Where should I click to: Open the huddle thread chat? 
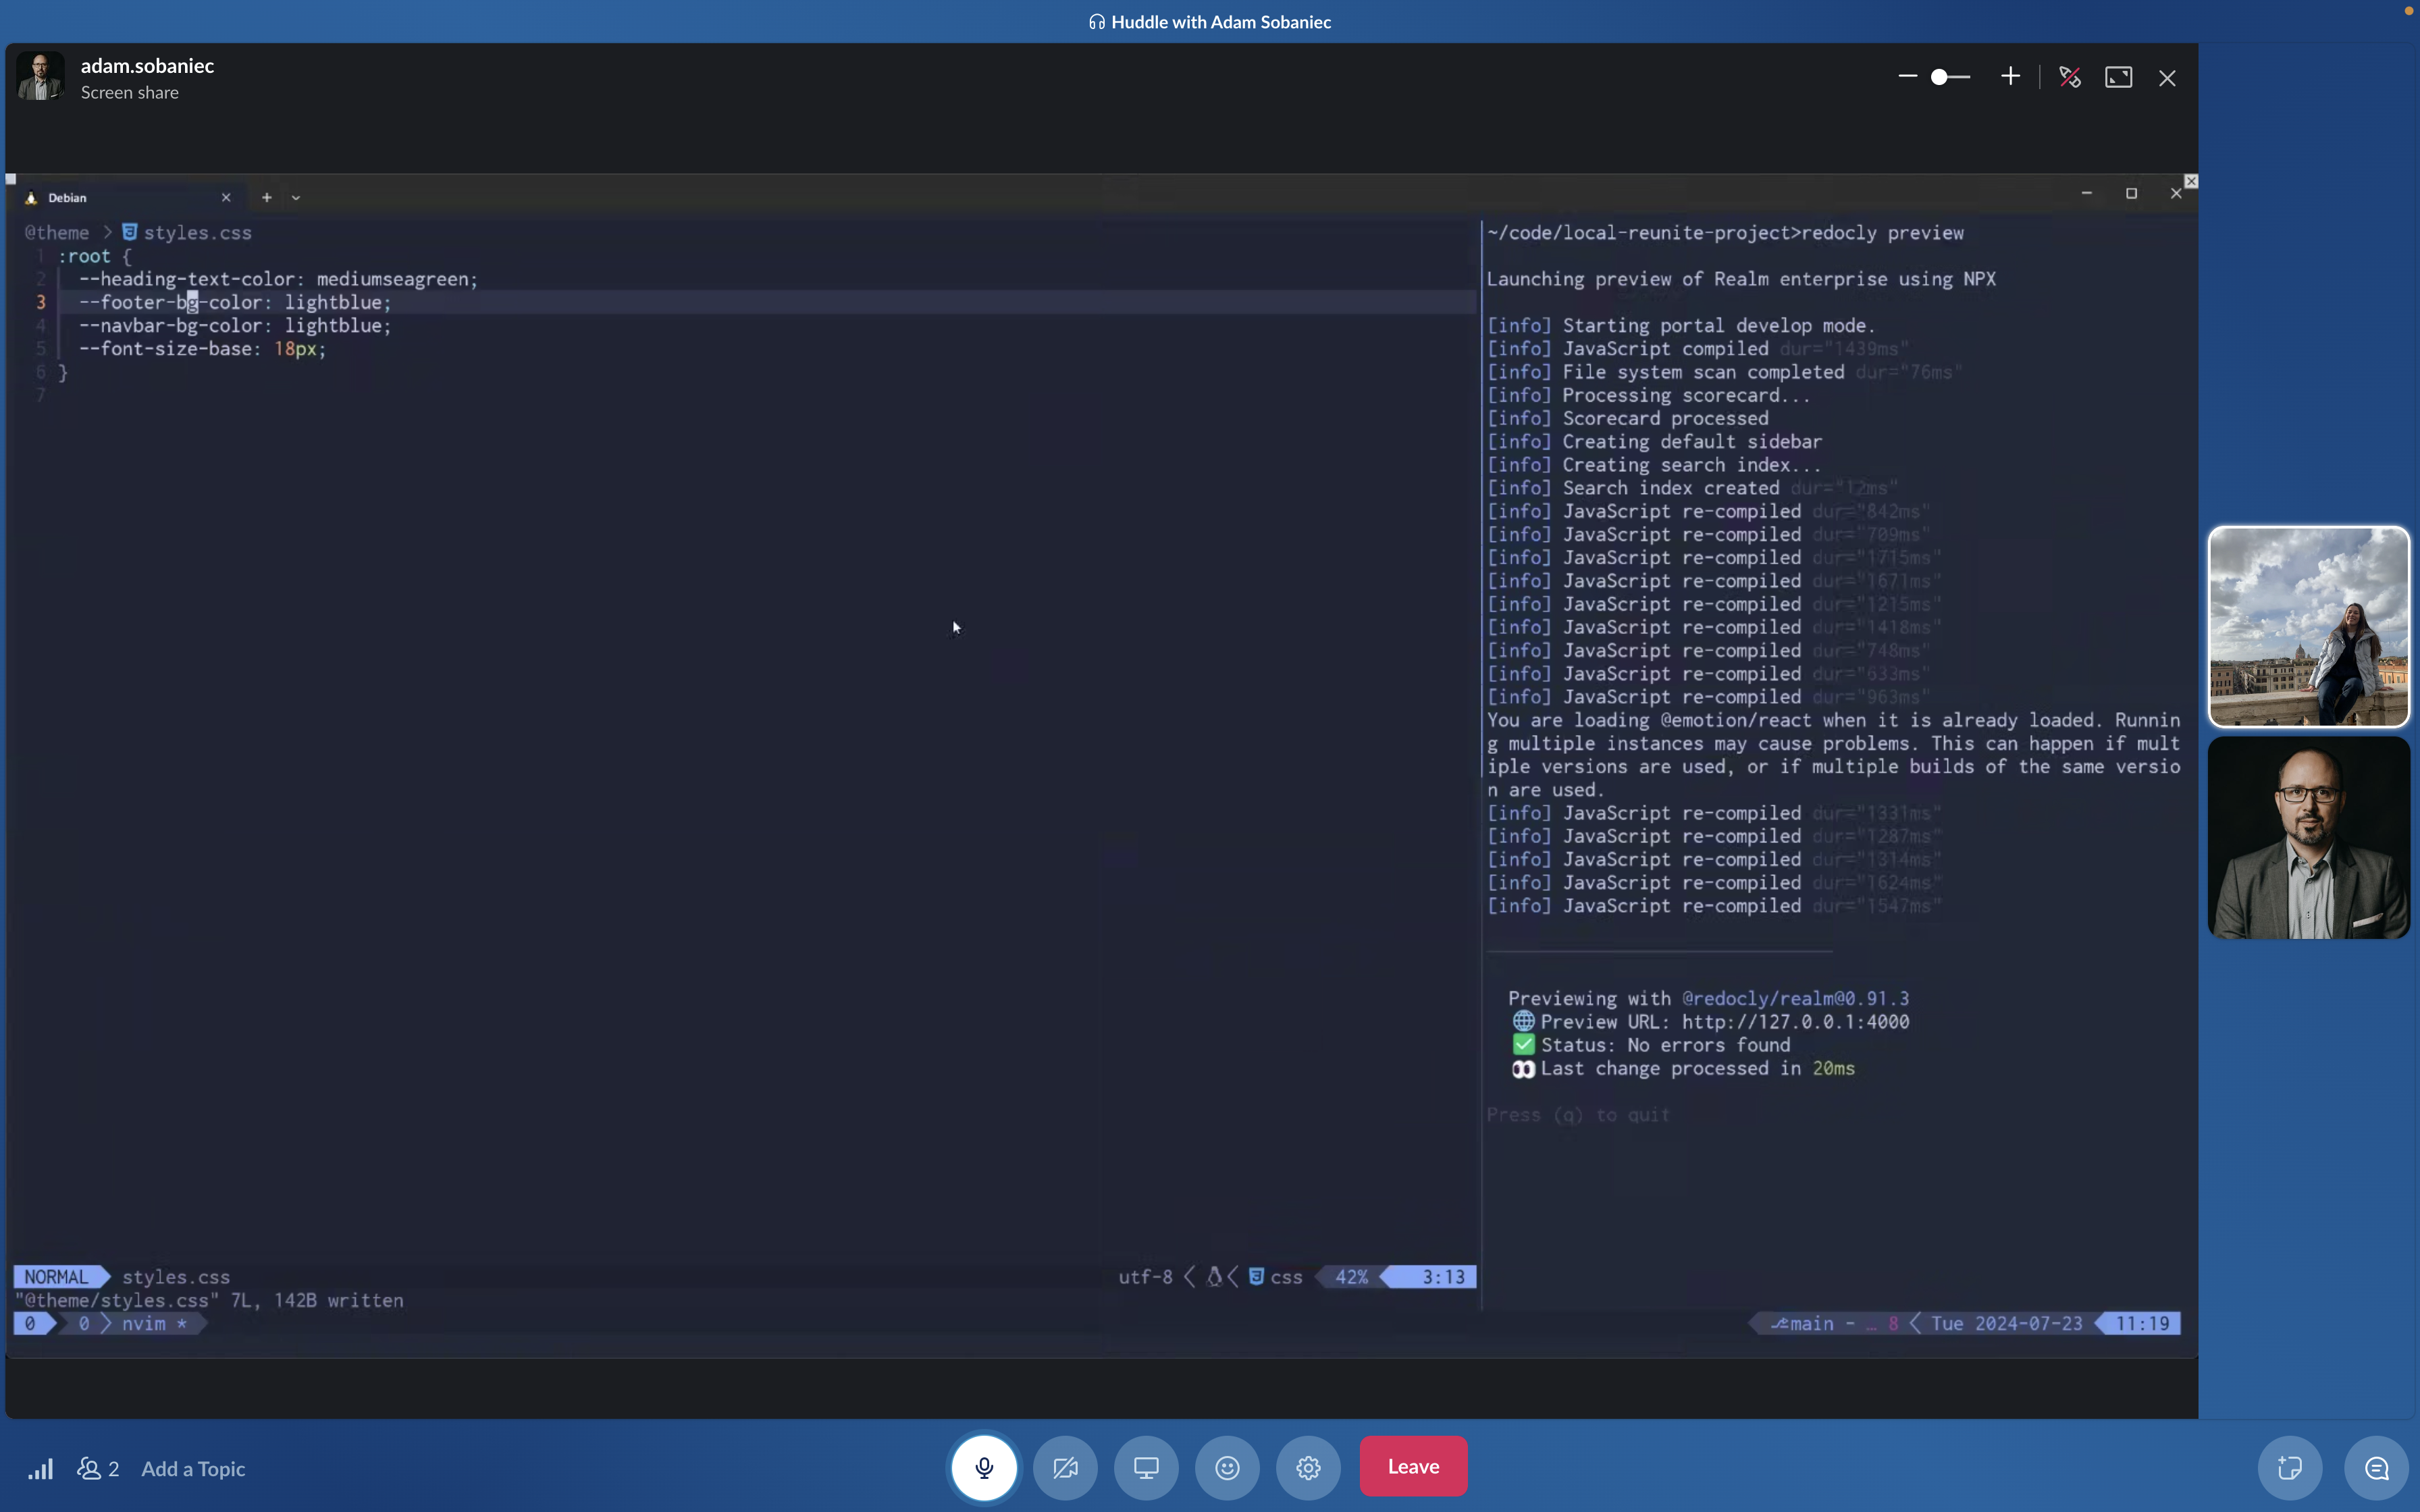pyautogui.click(x=2376, y=1467)
